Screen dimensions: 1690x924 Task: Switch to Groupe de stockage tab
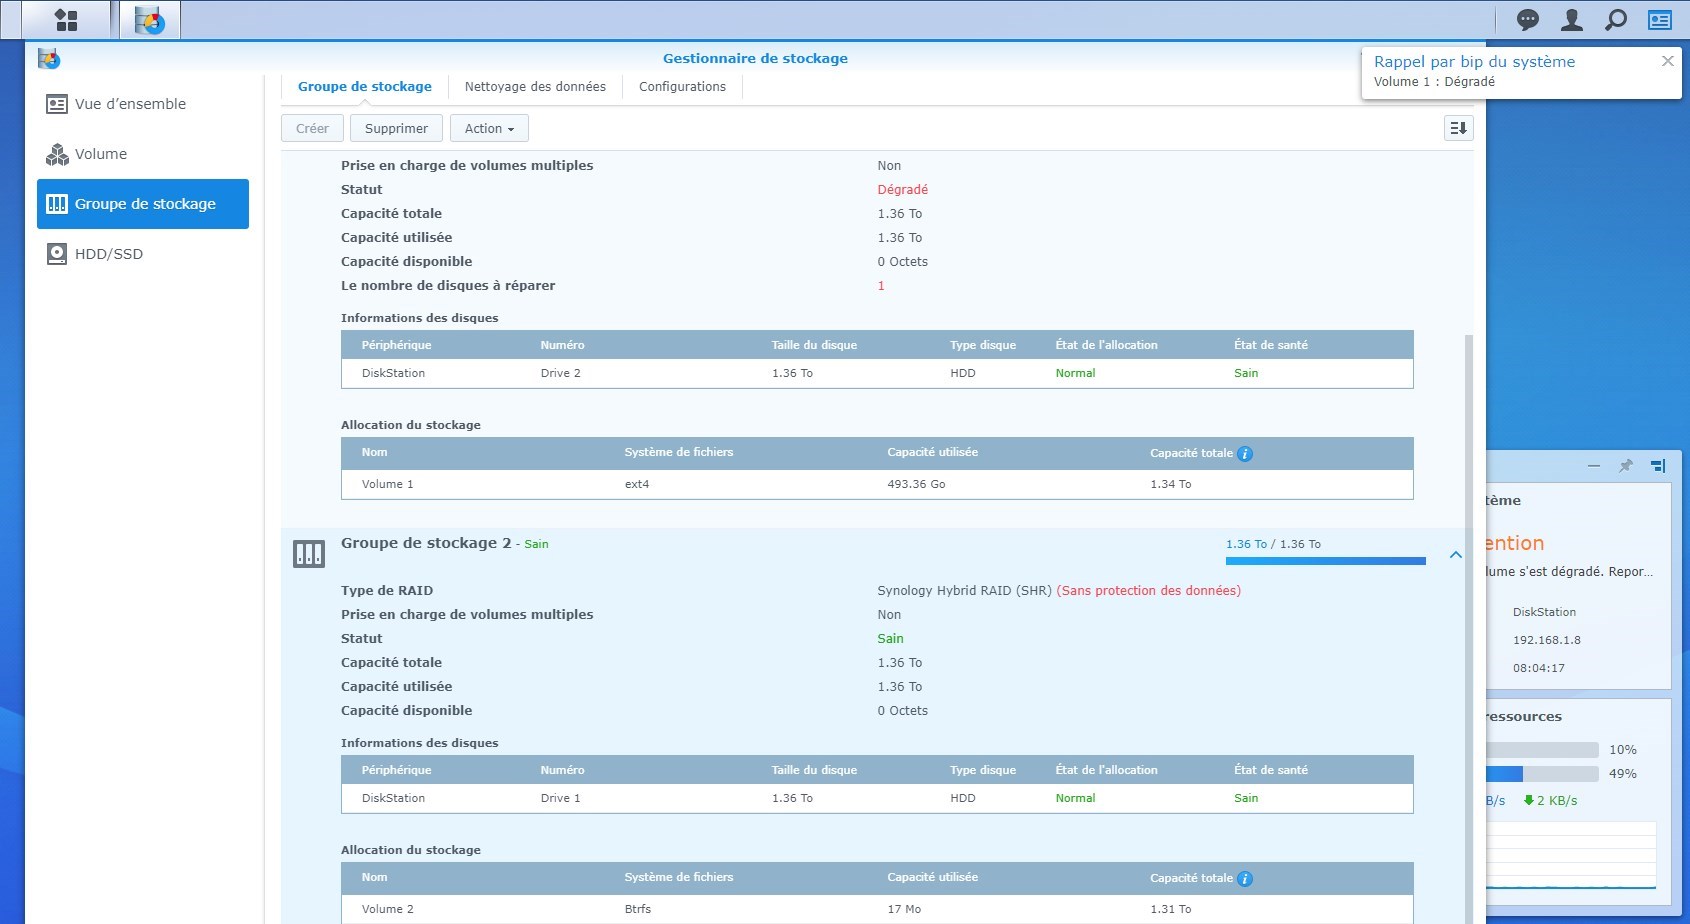click(365, 87)
